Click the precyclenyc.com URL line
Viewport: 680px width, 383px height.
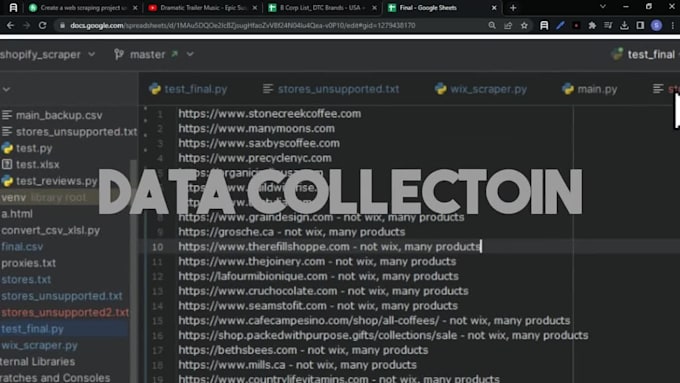pos(255,158)
